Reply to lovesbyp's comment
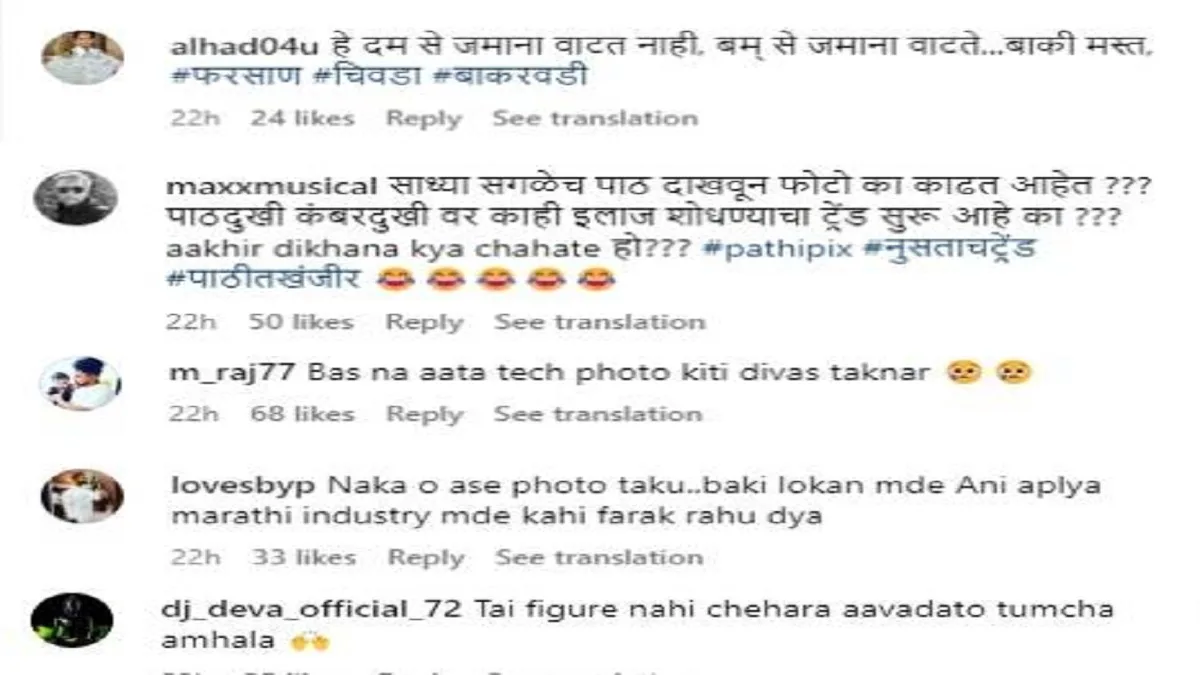Screen dimensions: 1200x675 [x=424, y=557]
